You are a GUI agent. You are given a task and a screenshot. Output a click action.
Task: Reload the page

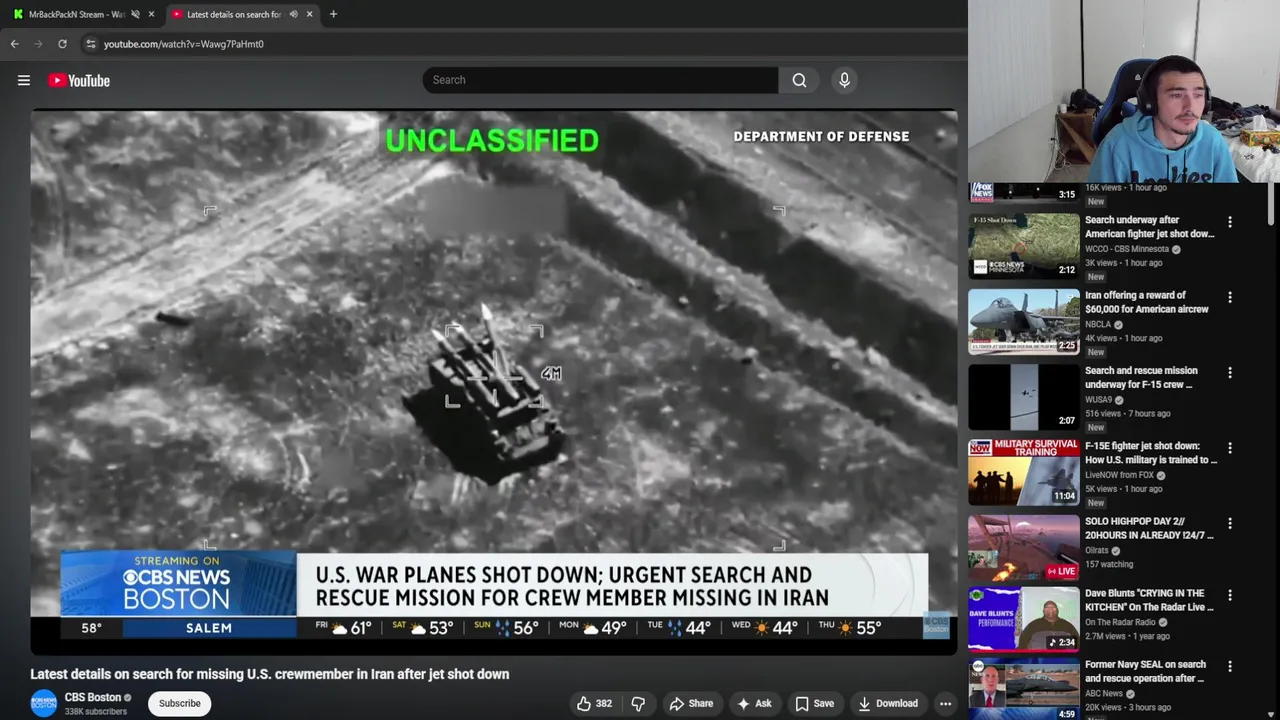point(62,44)
